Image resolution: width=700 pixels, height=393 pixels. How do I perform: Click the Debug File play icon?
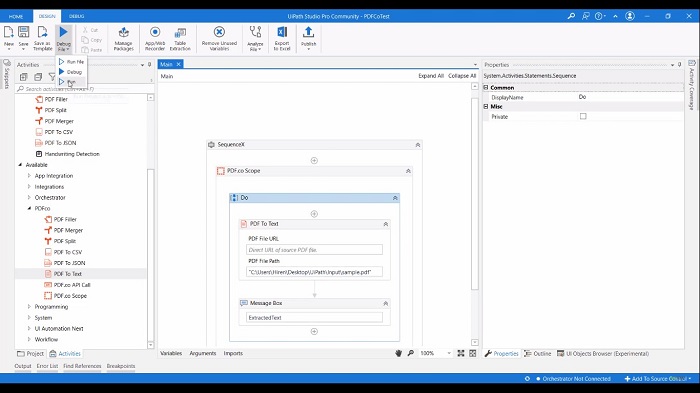[63, 32]
